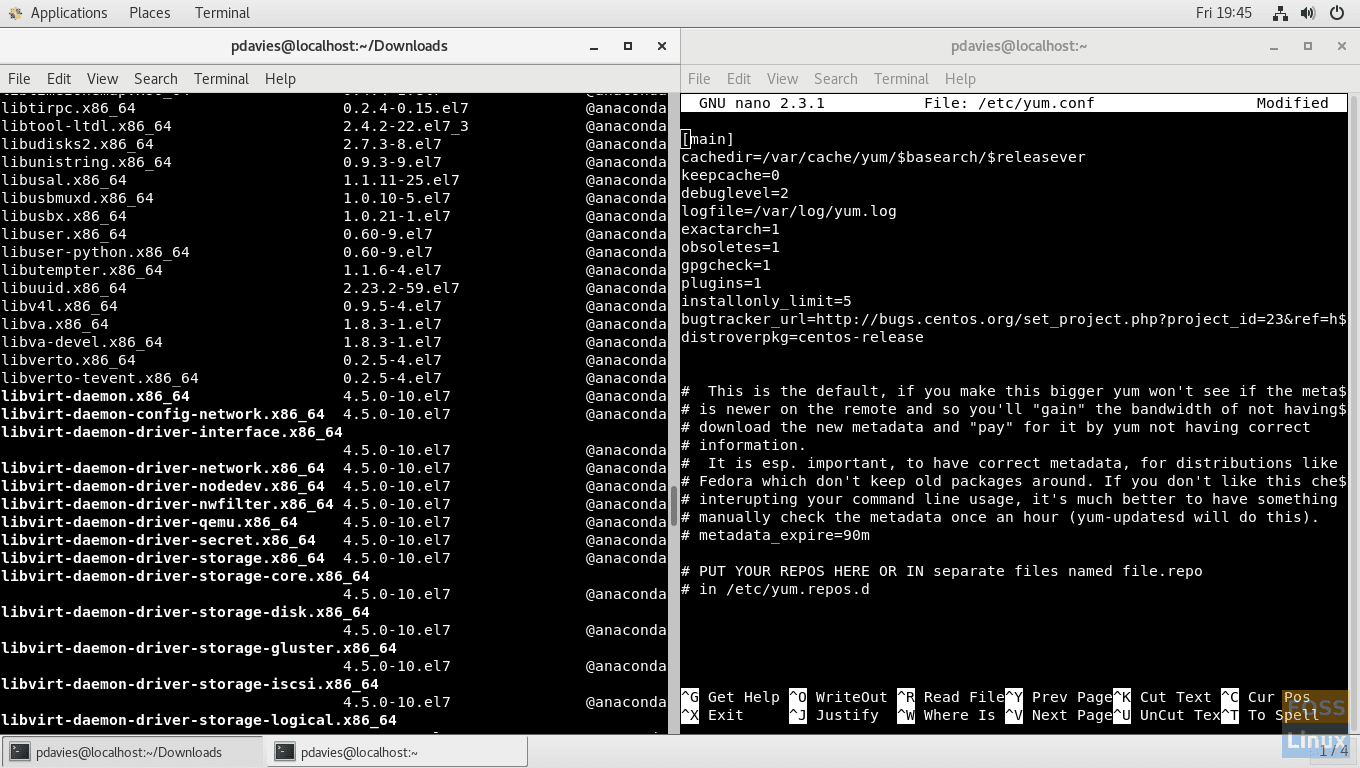Click the ^W Where Is nano shortcut
The height and width of the screenshot is (768, 1360).
click(x=946, y=715)
